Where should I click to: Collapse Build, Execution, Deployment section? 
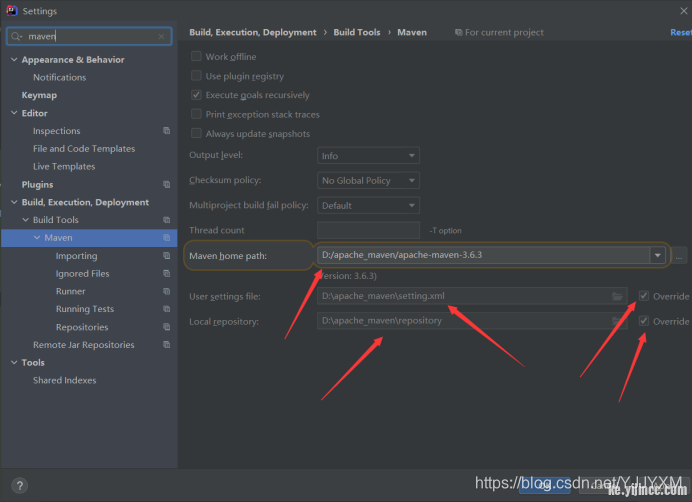coord(14,202)
